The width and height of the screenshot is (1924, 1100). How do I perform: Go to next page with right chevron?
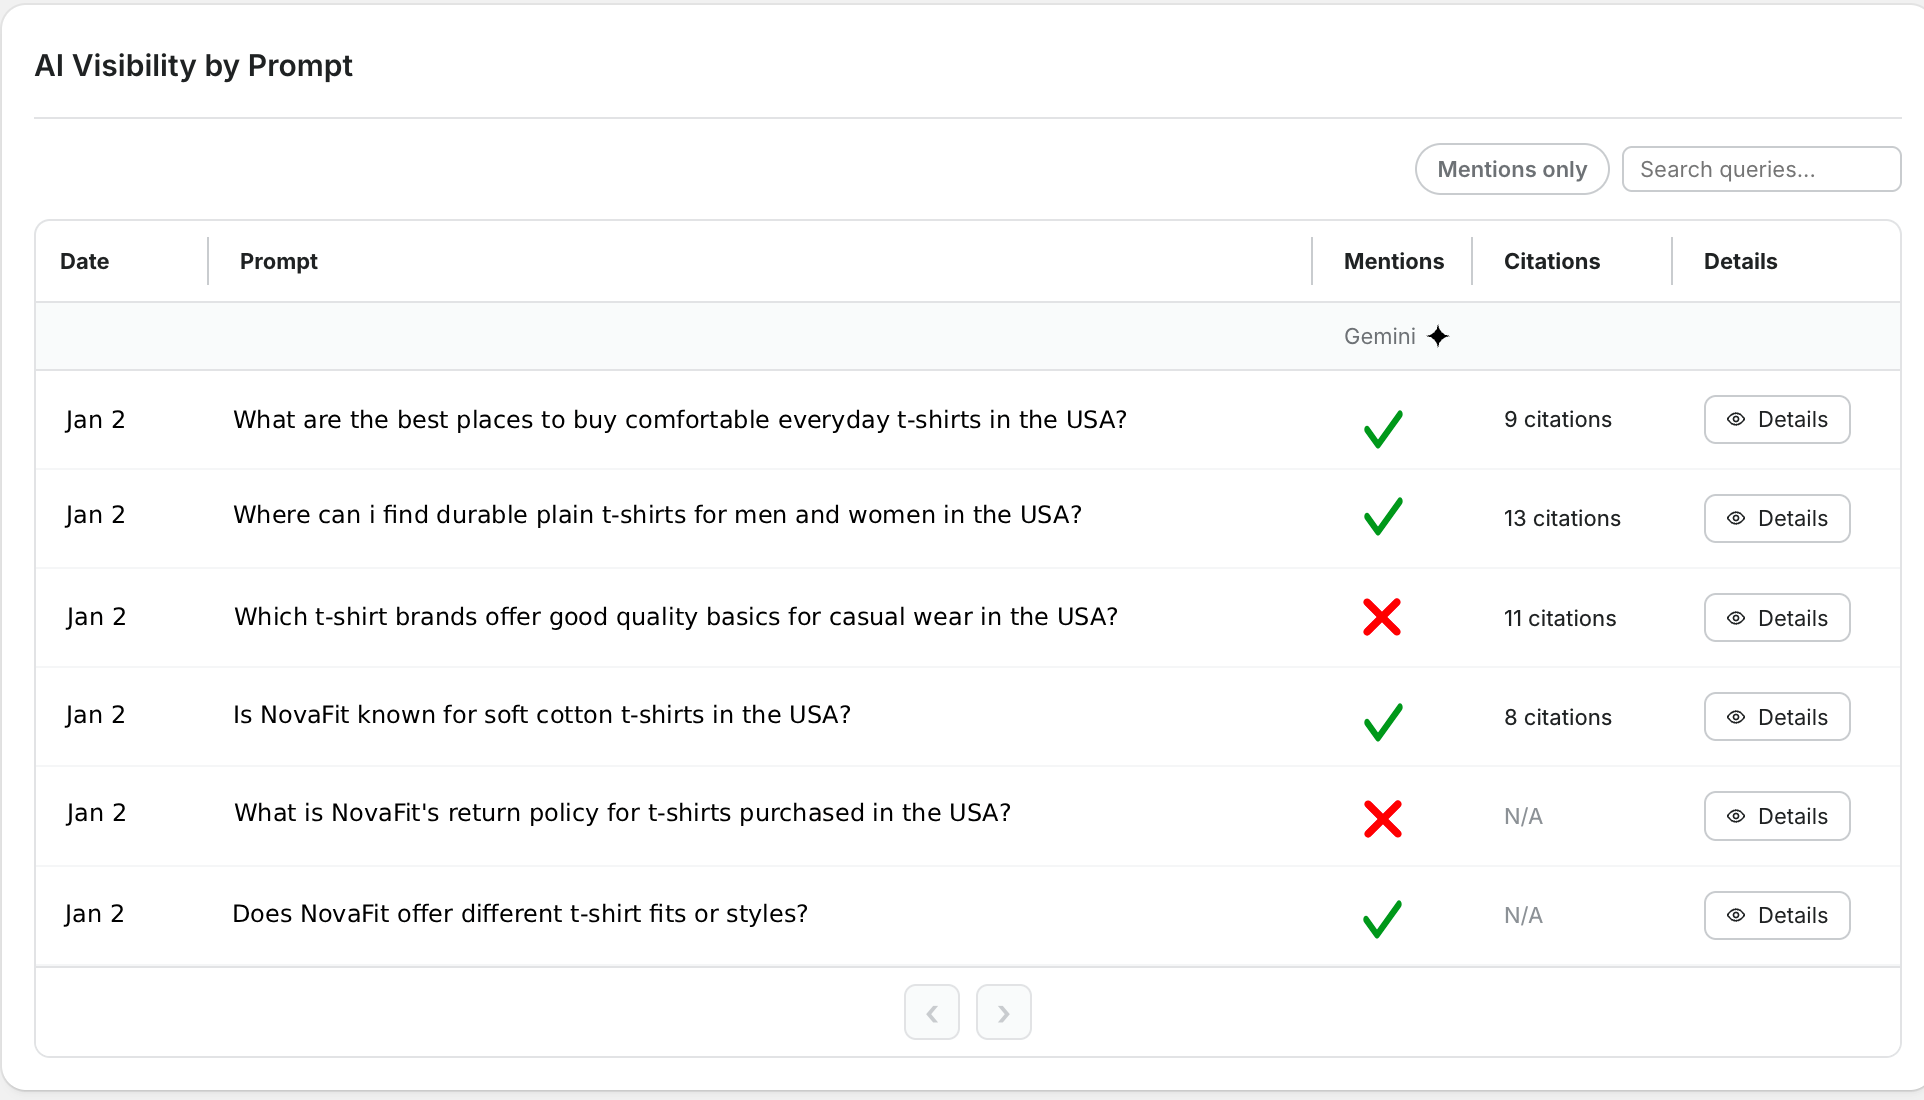point(1004,1013)
